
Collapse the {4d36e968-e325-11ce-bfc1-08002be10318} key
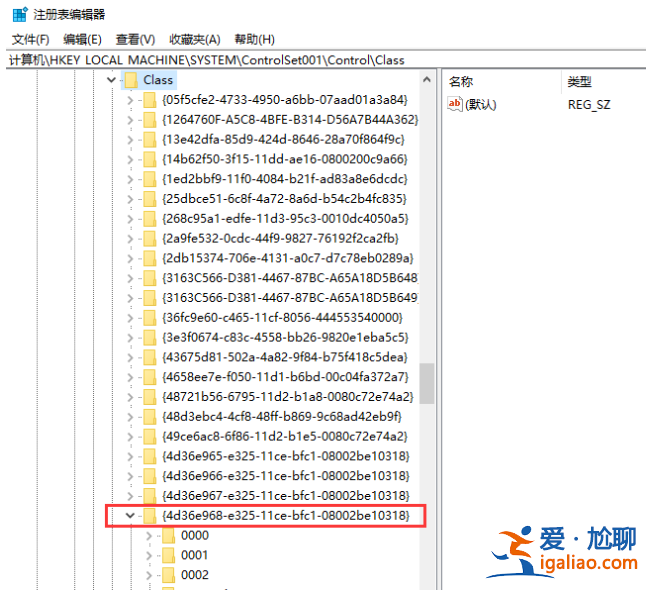point(130,515)
